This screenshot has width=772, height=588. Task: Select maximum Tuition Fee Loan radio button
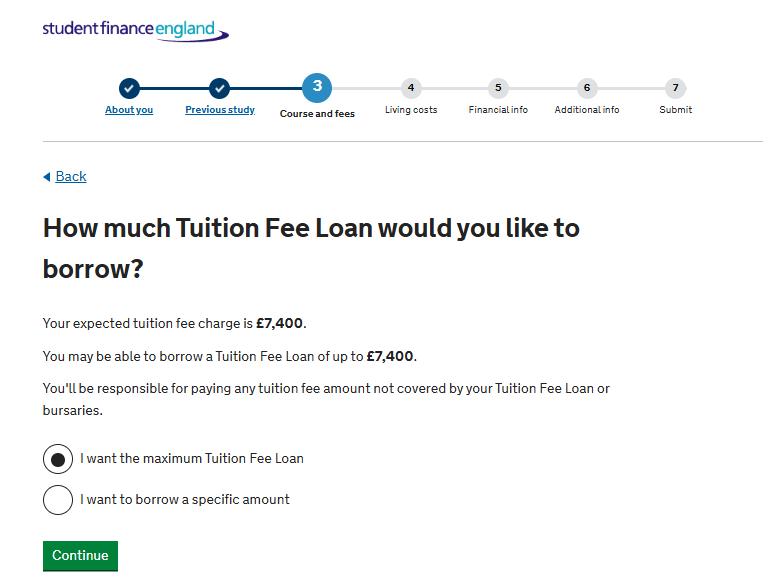click(58, 459)
